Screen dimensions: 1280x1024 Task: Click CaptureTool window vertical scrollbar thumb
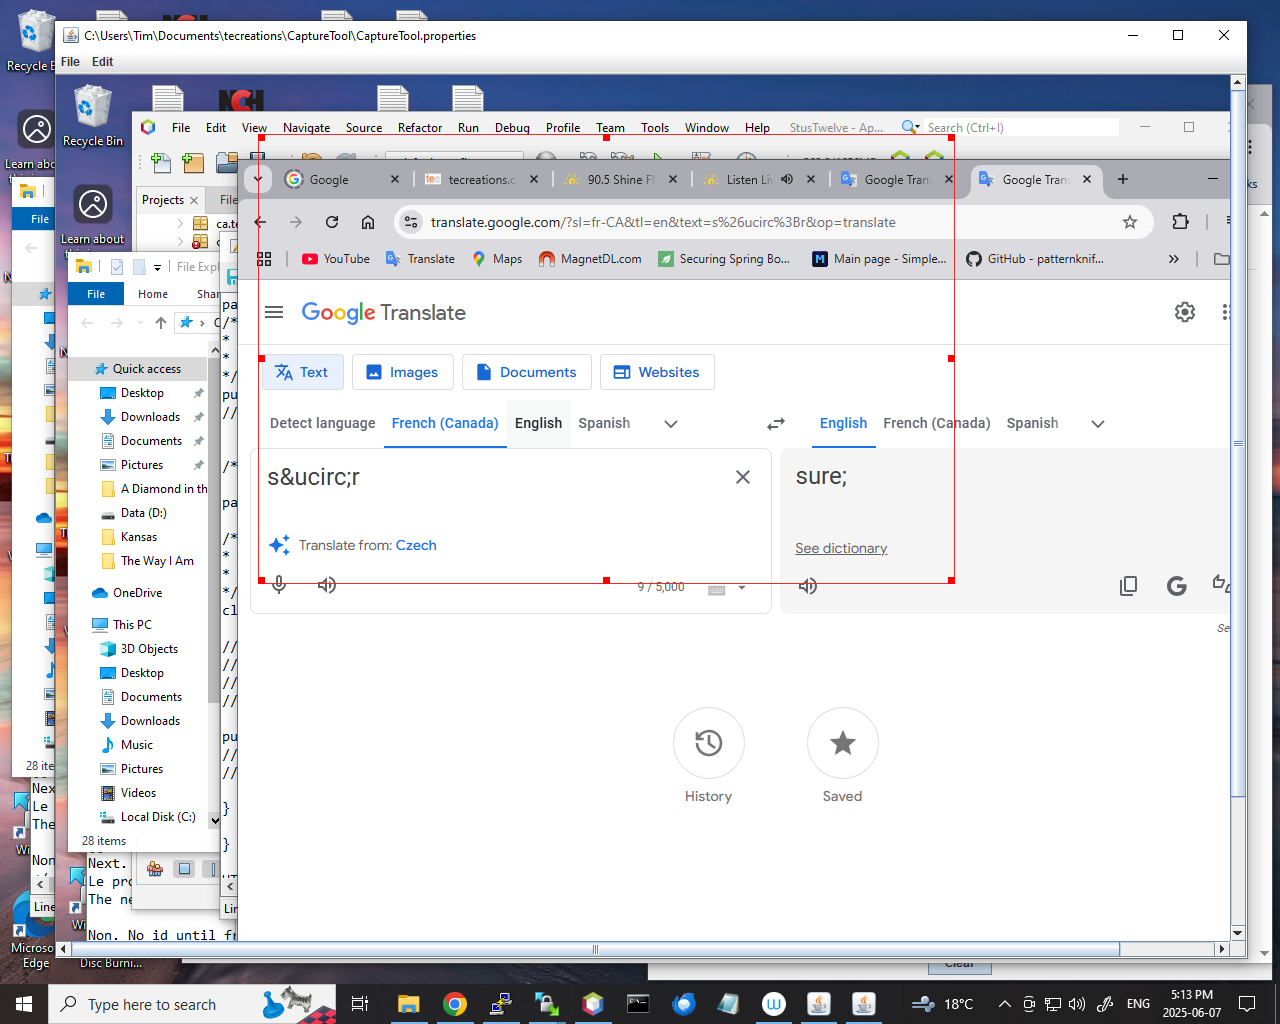pyautogui.click(x=1238, y=443)
